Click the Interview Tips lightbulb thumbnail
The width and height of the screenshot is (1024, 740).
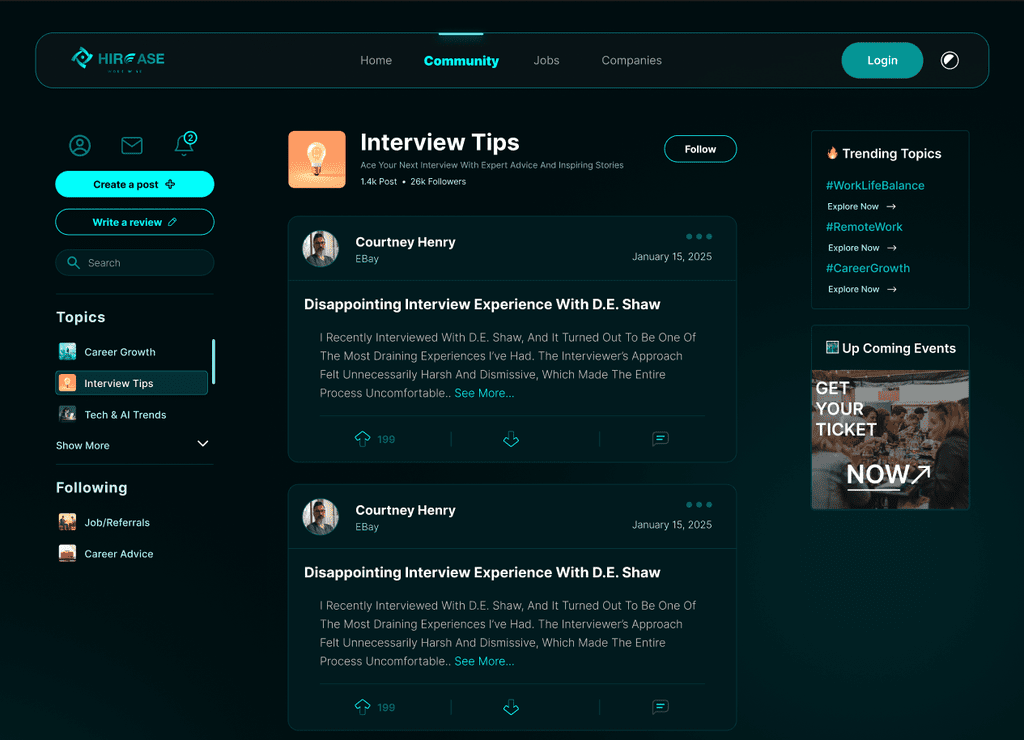point(317,159)
